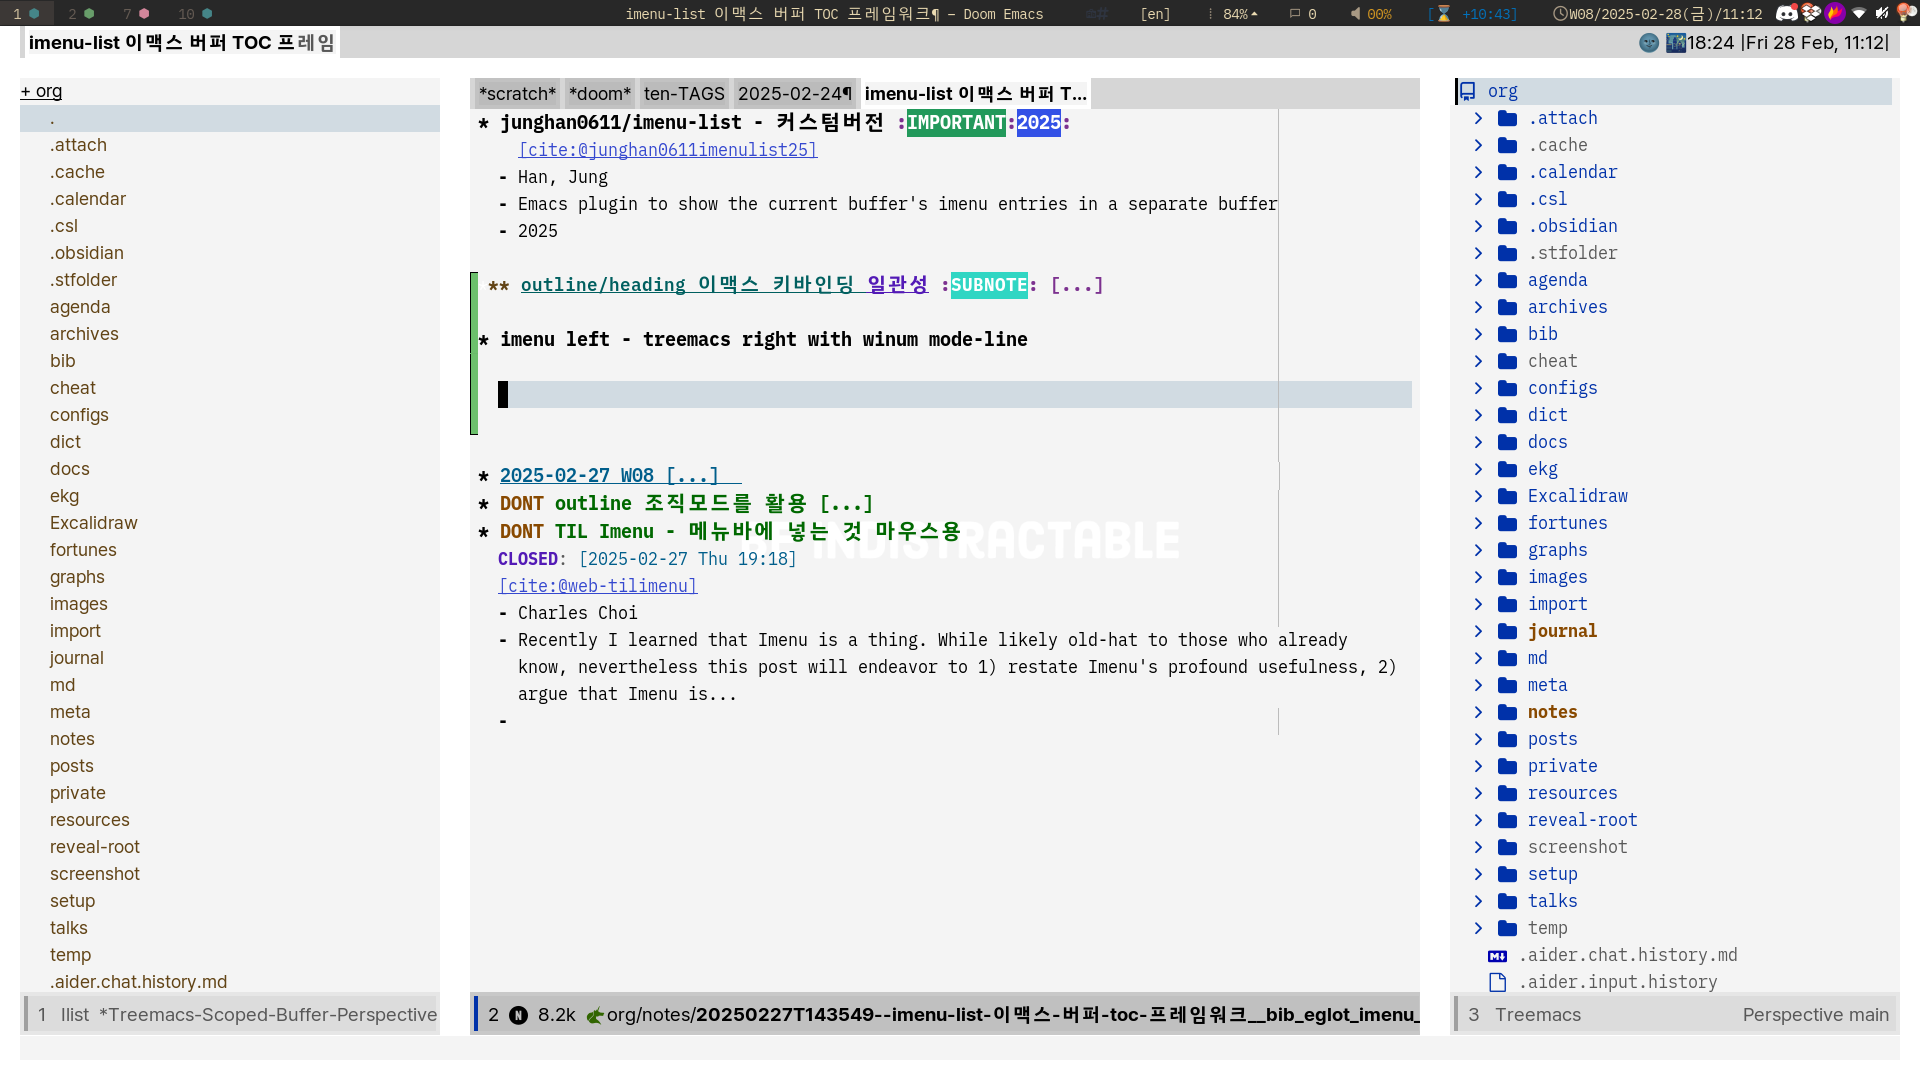Open the resources folder in Treemacs

[x=1572, y=793]
